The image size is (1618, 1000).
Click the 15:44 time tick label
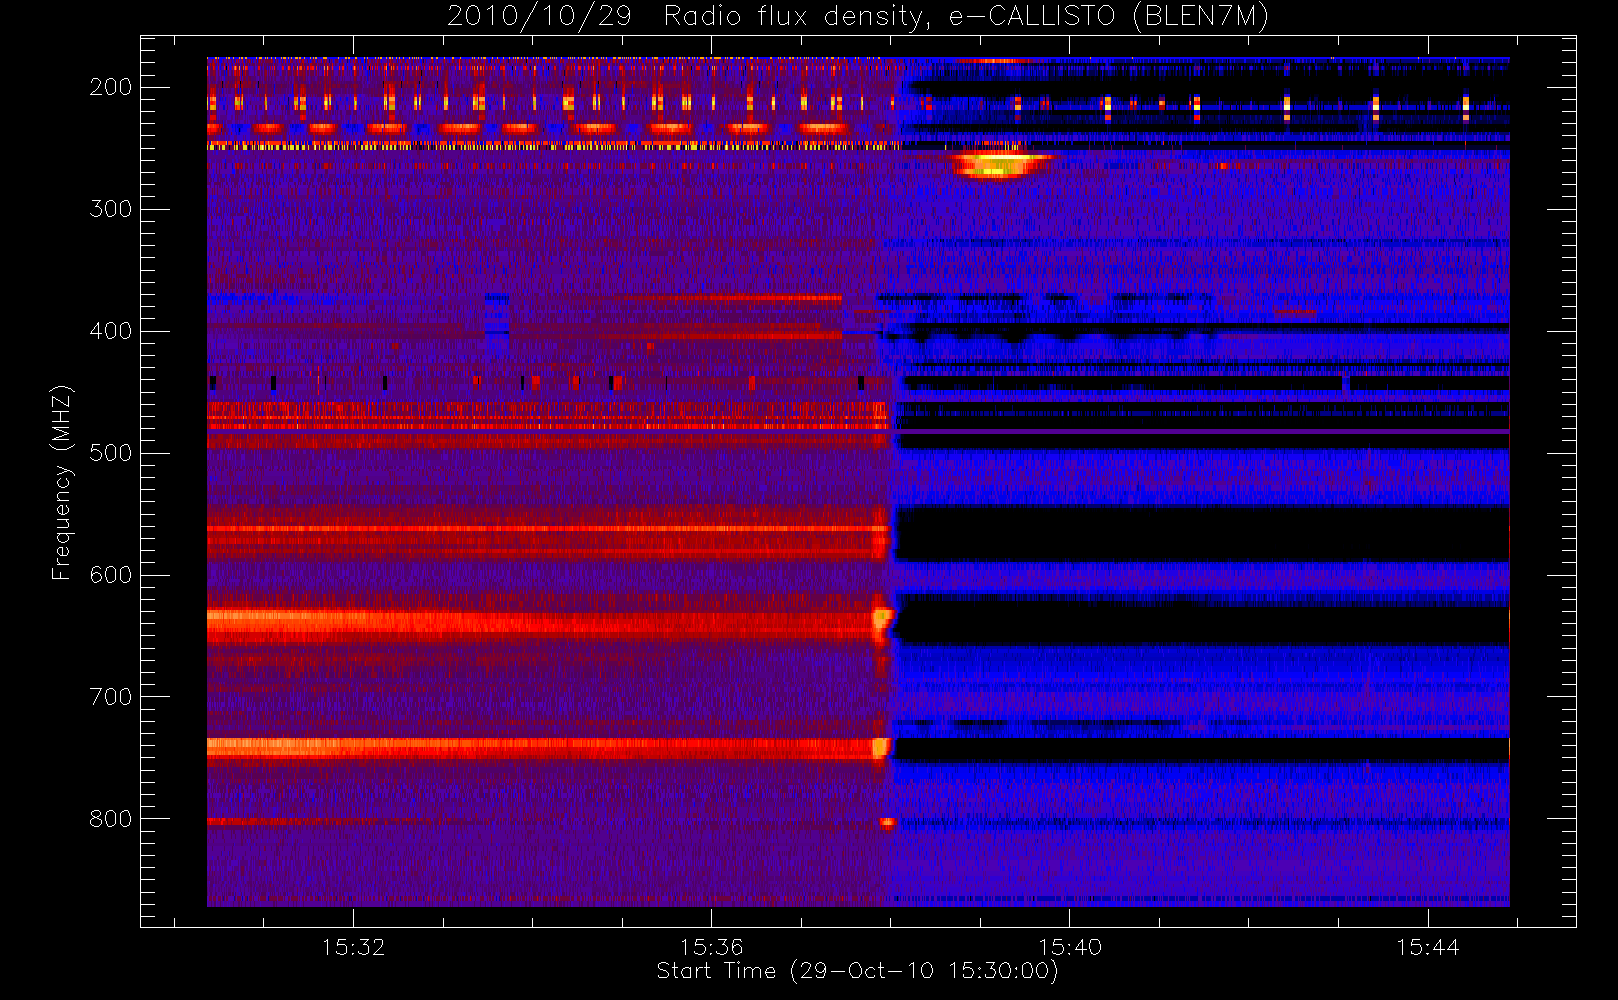point(1428,947)
